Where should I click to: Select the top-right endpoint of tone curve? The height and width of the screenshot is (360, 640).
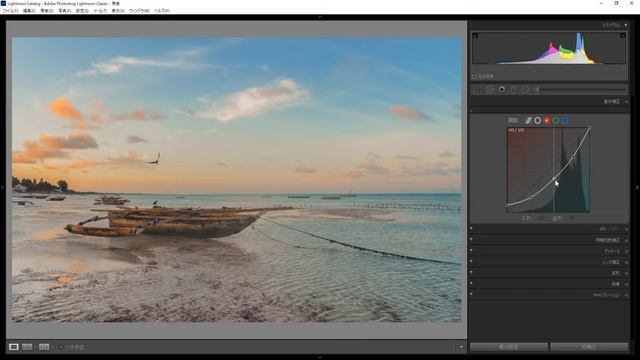click(x=589, y=128)
